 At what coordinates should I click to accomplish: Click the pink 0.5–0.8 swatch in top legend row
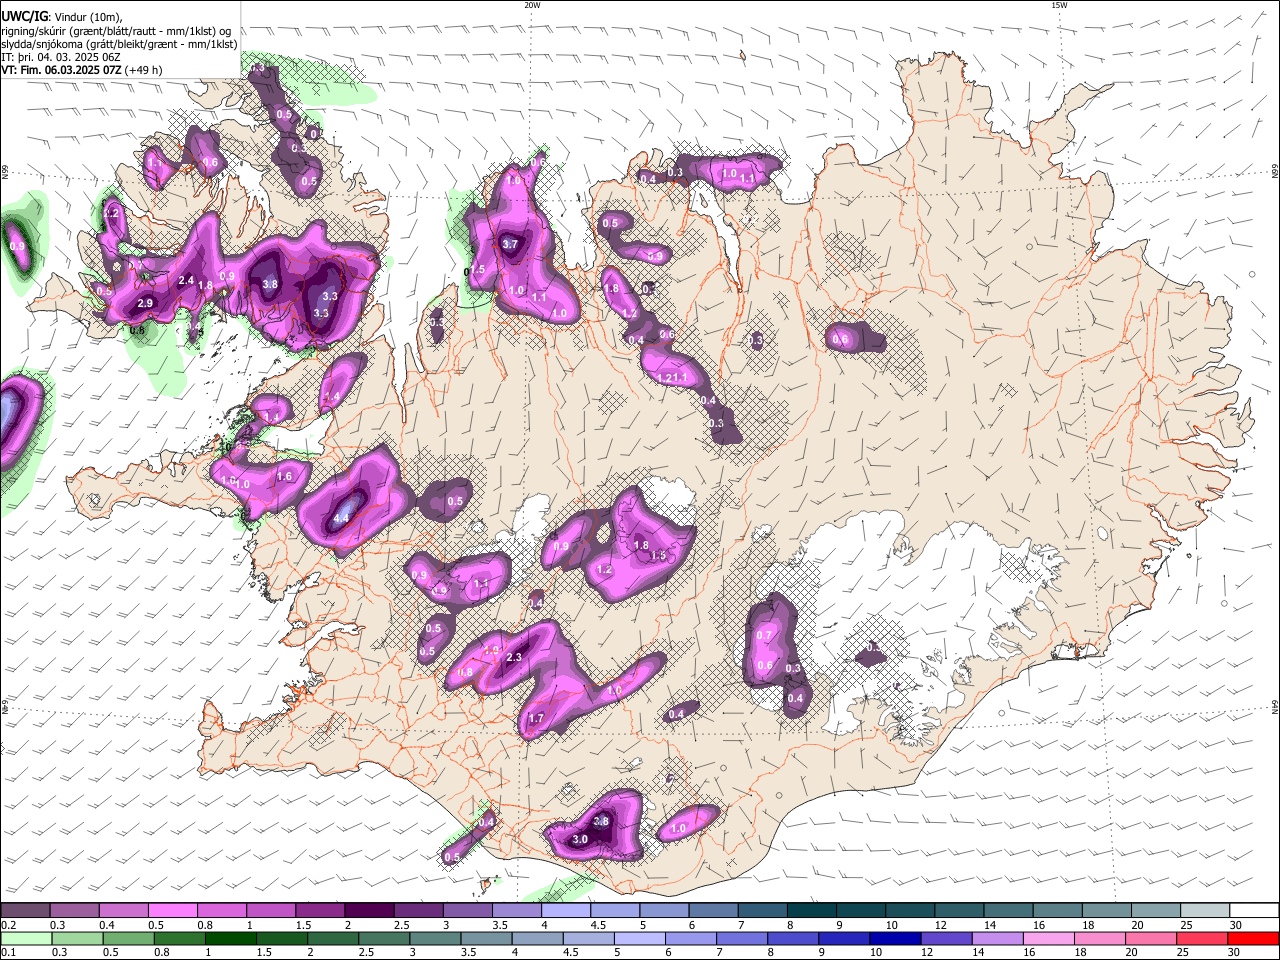[x=172, y=911]
